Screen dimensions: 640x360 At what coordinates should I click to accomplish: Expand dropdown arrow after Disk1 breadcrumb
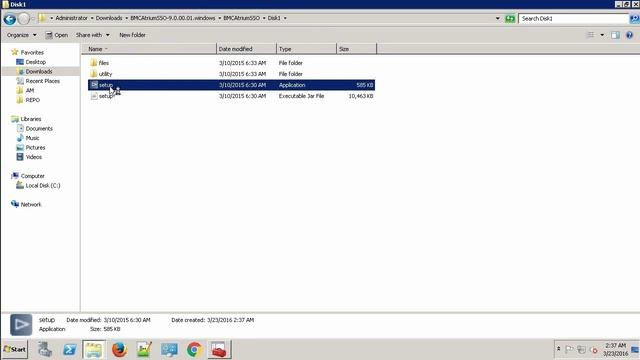coord(285,18)
